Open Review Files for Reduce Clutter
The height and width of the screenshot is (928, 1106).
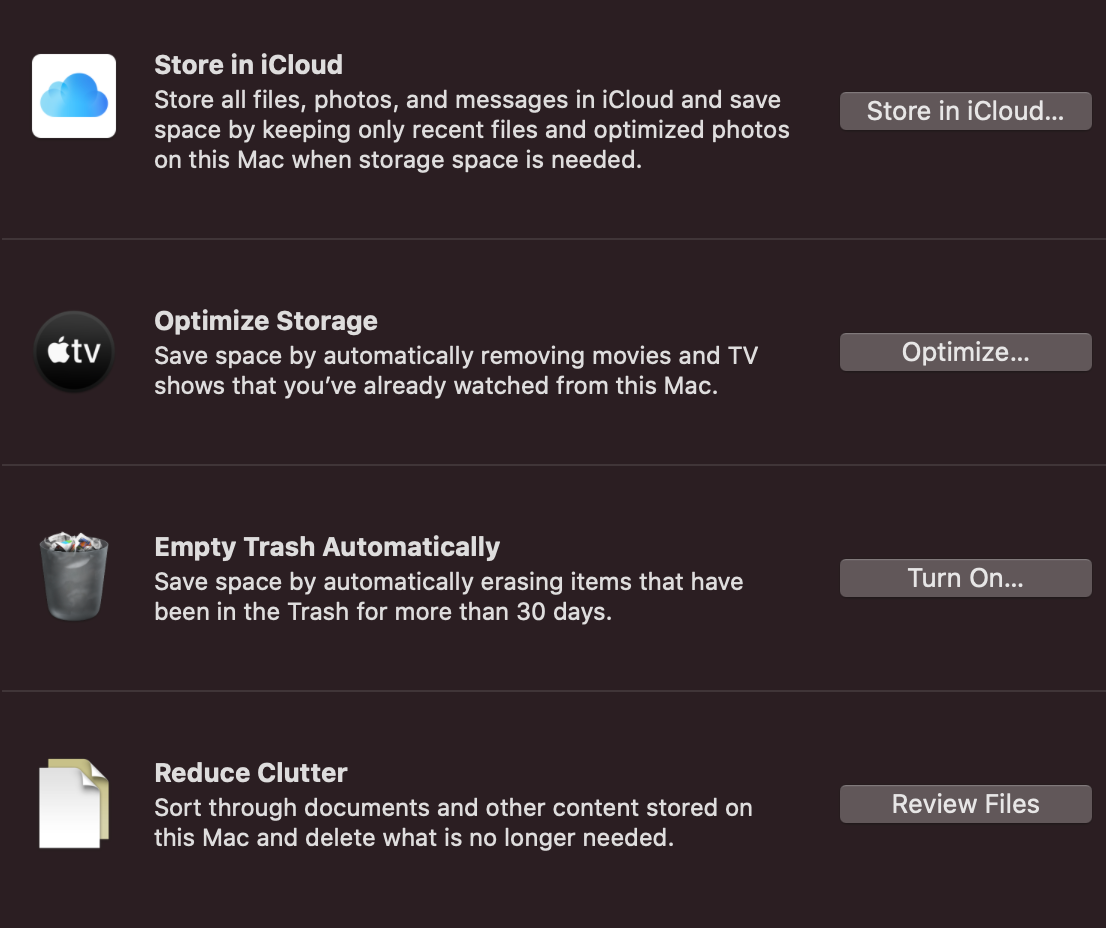coord(966,804)
